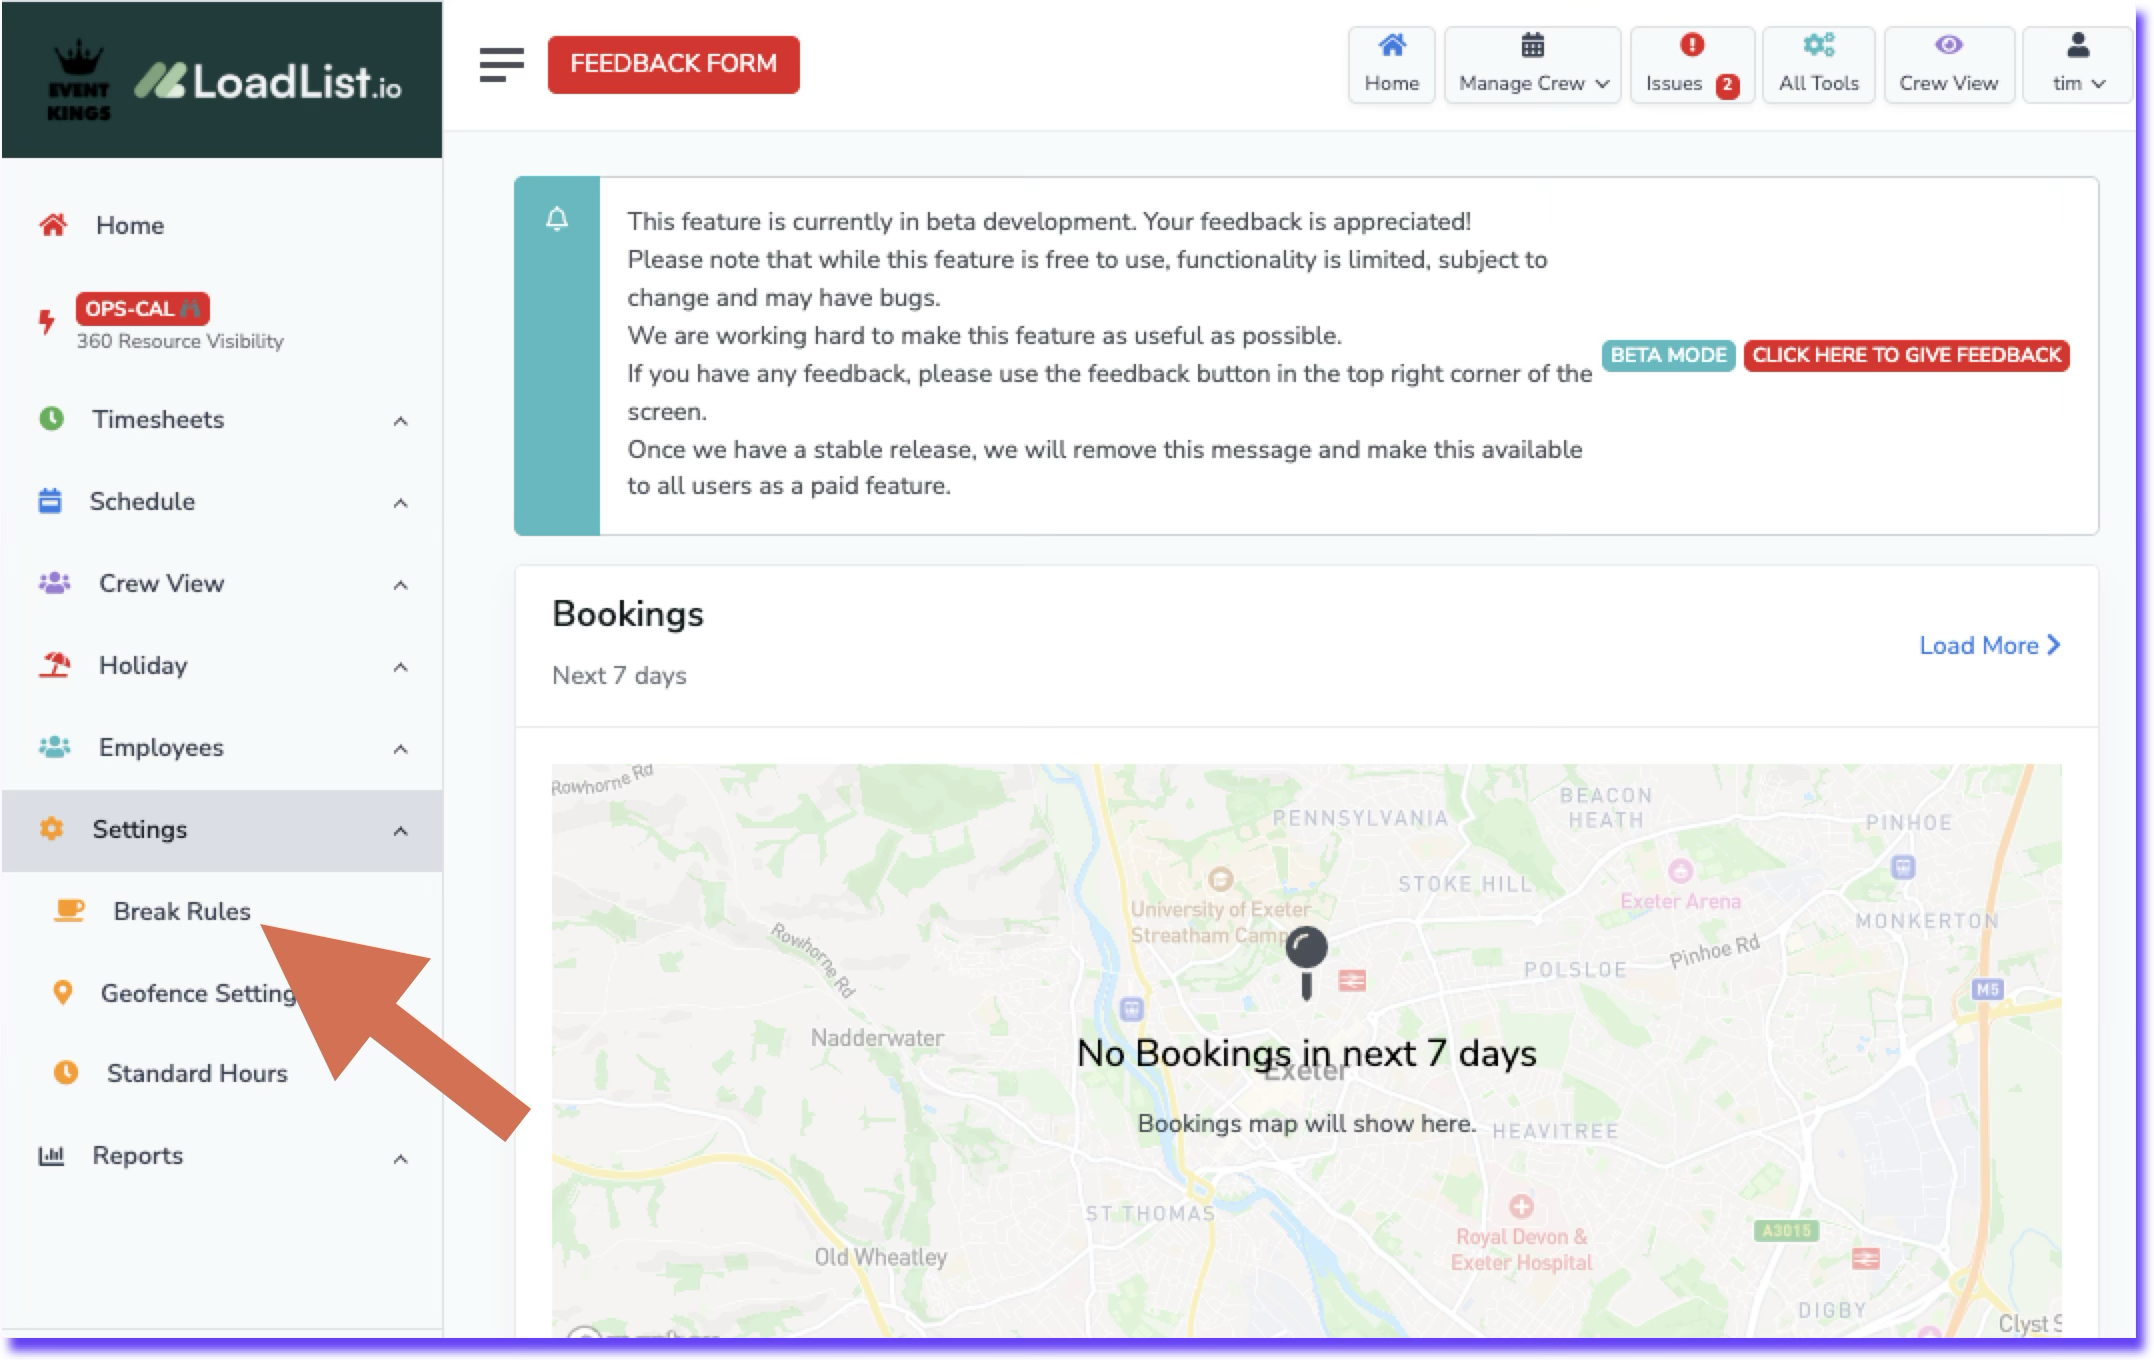
Task: Open the Holiday sidebar menu
Action: 222,666
